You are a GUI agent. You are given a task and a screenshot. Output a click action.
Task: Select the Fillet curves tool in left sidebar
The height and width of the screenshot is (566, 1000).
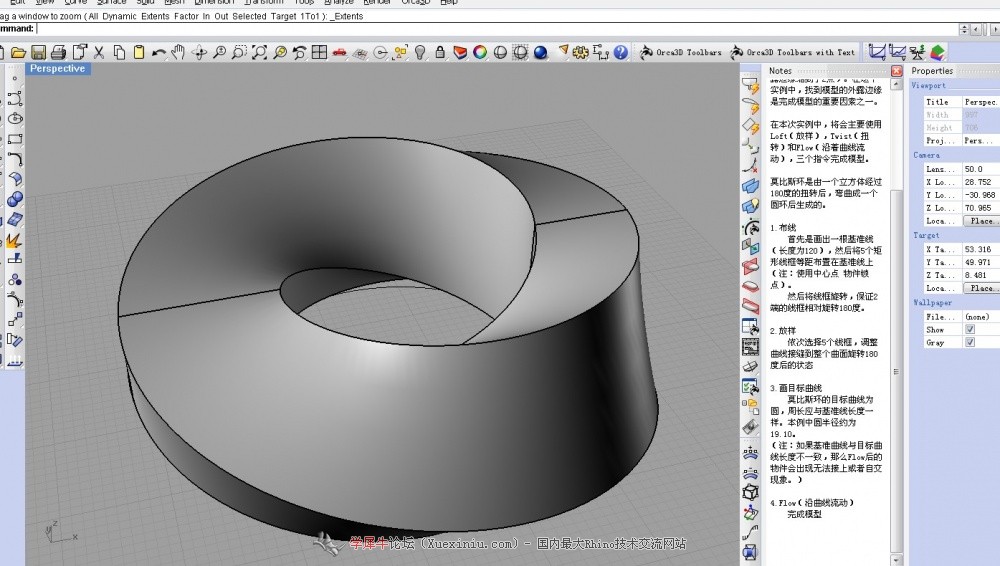click(15, 159)
